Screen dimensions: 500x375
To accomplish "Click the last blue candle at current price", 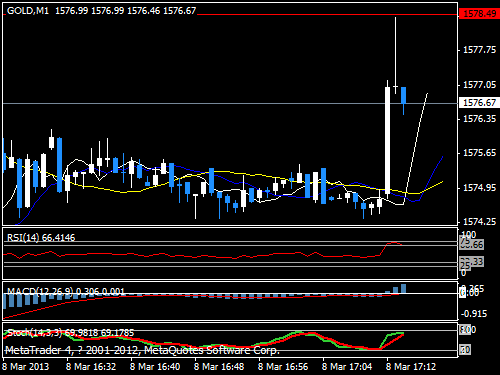I will [x=403, y=95].
